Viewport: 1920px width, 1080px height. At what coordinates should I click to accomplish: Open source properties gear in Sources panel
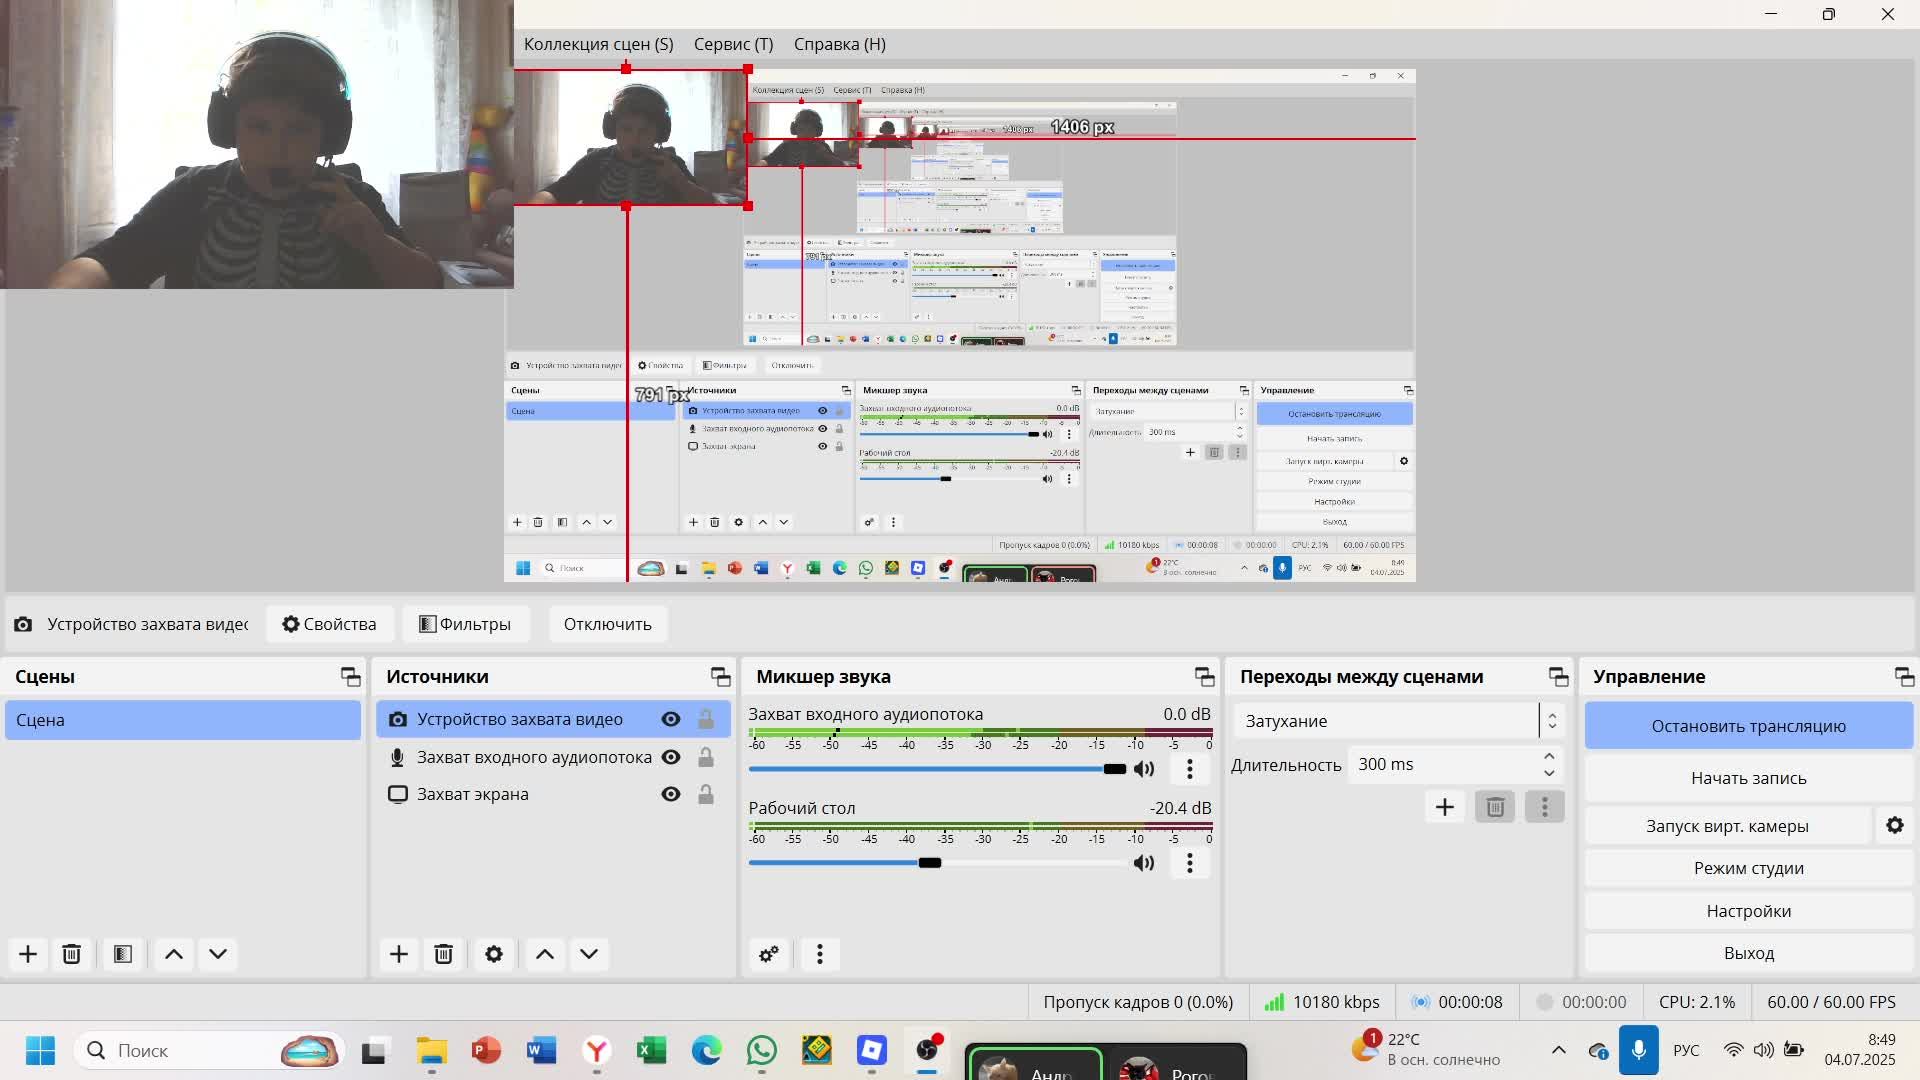pos(494,954)
